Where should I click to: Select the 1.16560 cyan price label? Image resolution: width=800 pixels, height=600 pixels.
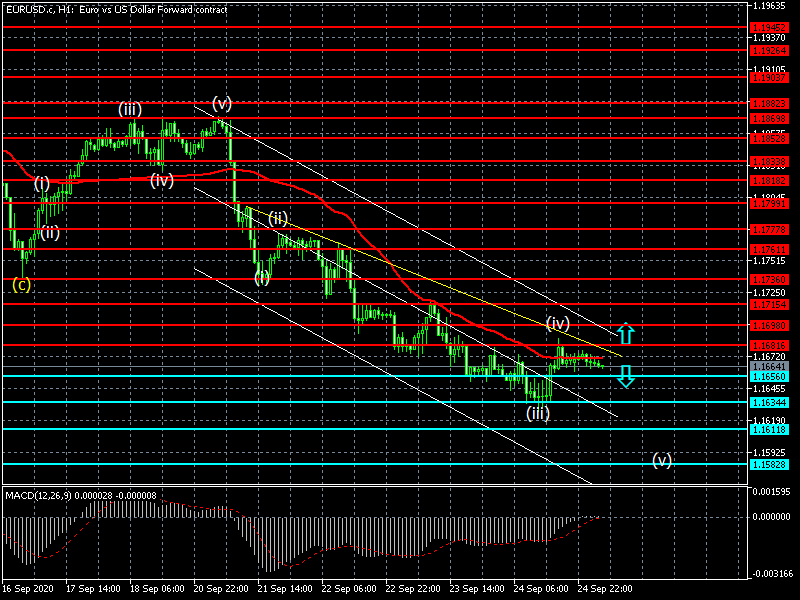[770, 377]
